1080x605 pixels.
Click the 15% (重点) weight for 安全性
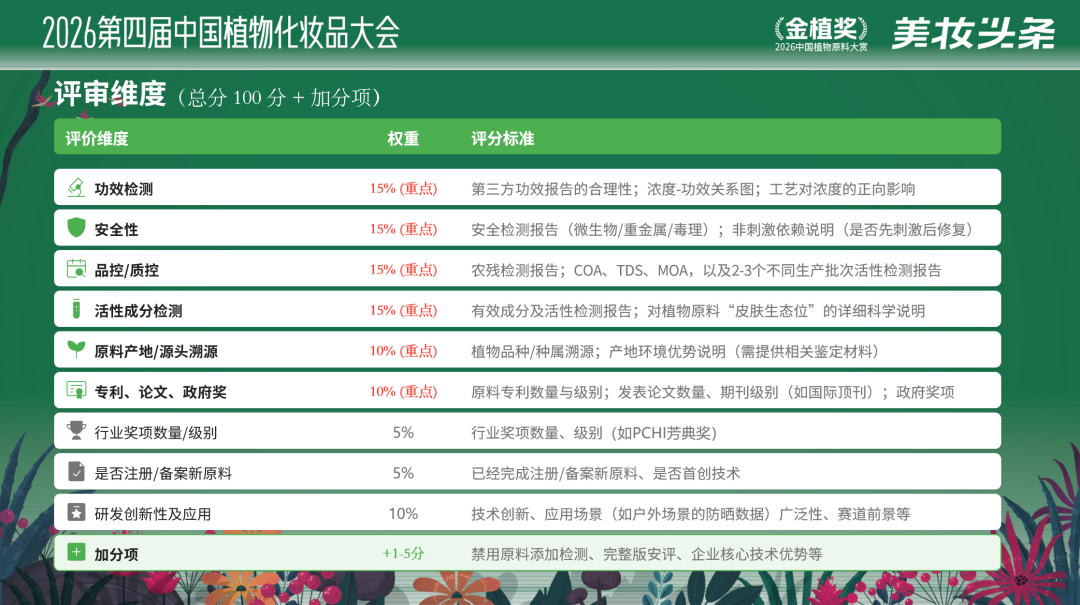click(404, 229)
